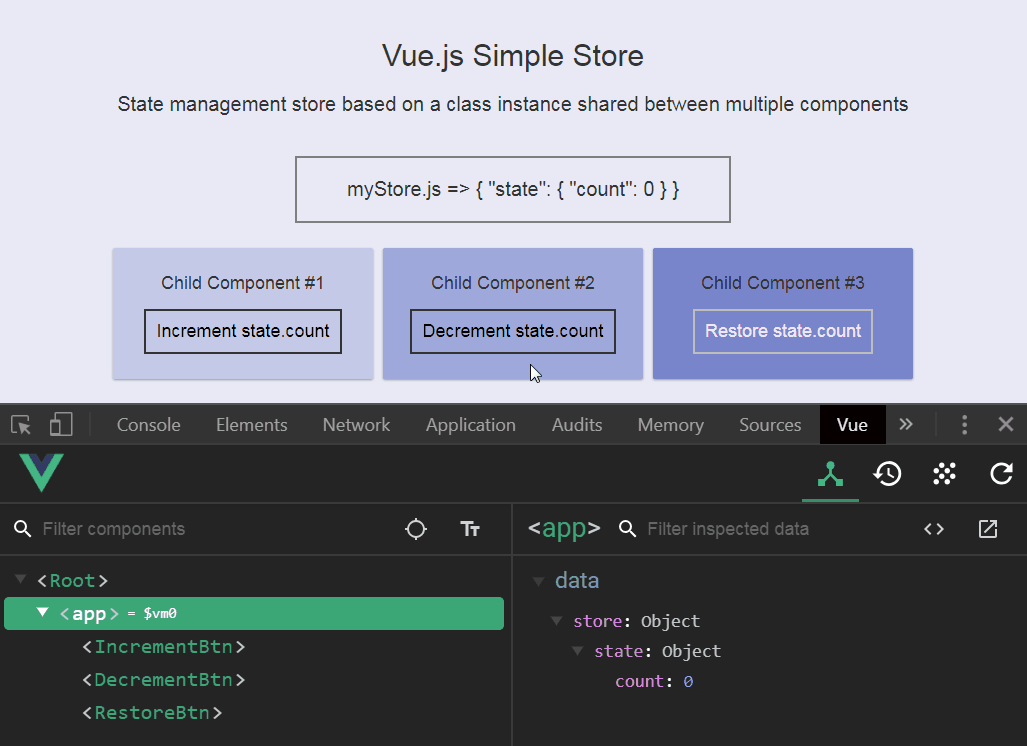Screen dimensions: 1027x746
Task: Click the Vue.js Simple Store title
Action: click(513, 56)
